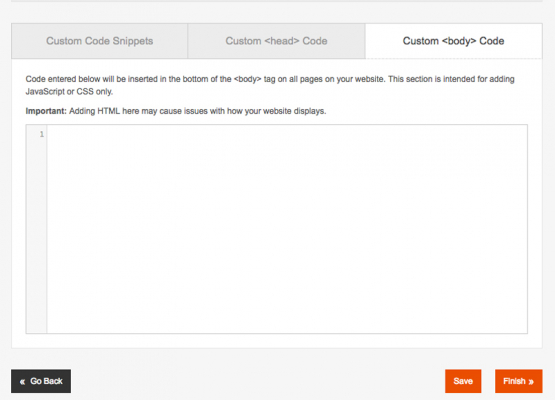
Task: Click the double right chevron on Finish
Action: point(531,382)
